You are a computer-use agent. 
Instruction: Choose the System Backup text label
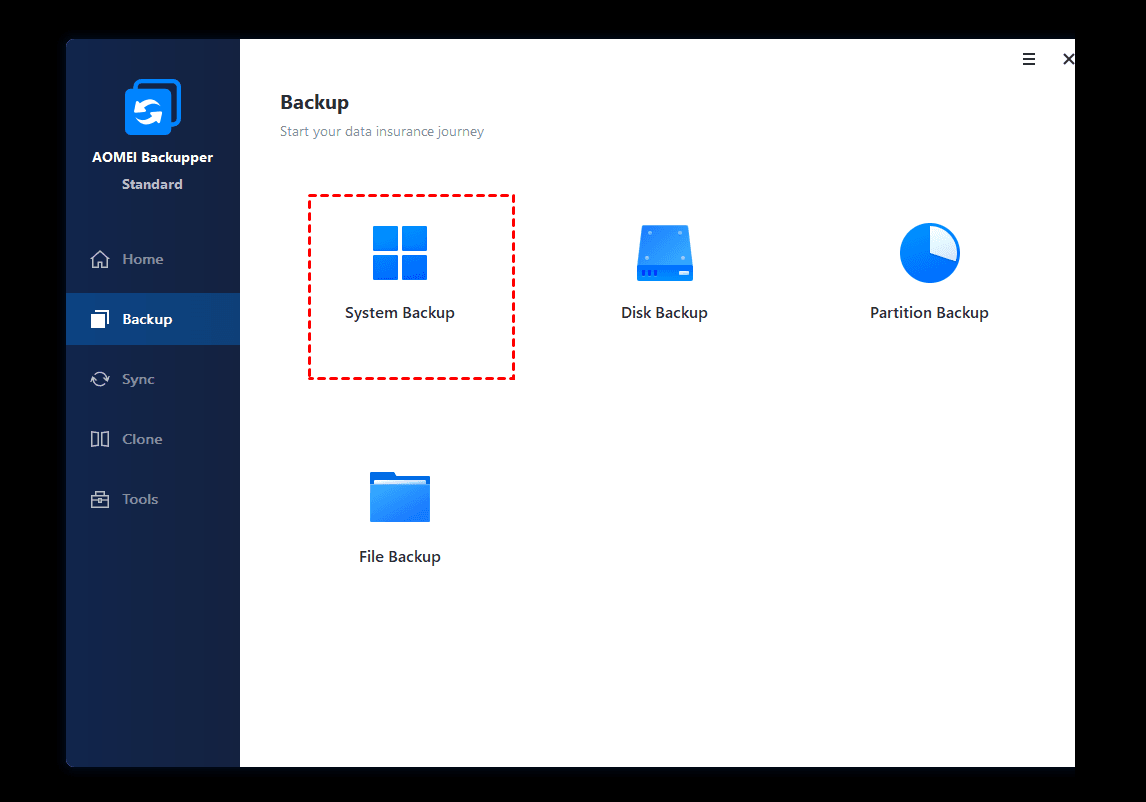pyautogui.click(x=400, y=313)
